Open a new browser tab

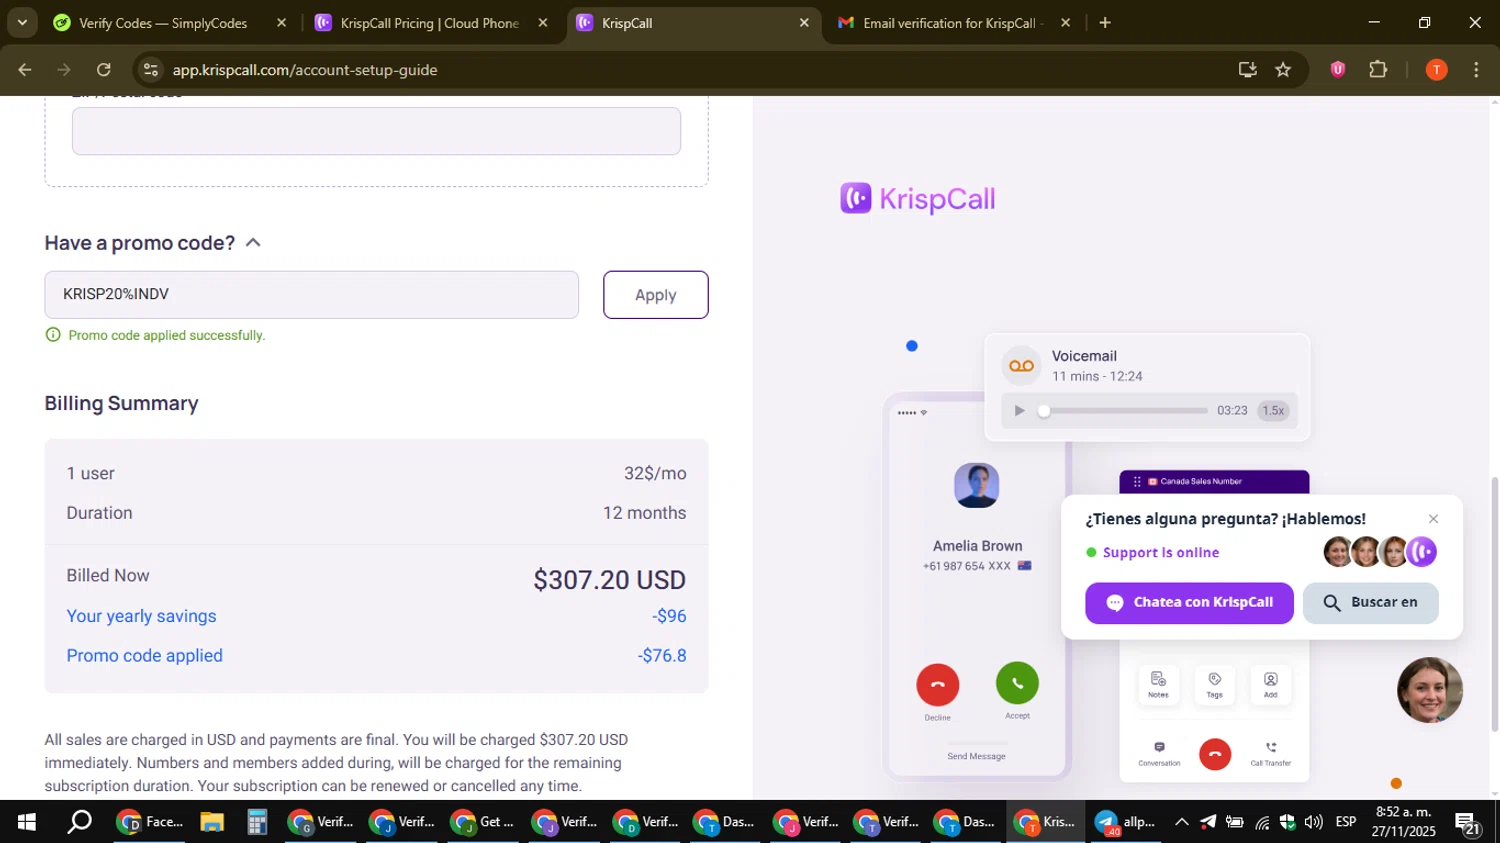(x=1105, y=23)
